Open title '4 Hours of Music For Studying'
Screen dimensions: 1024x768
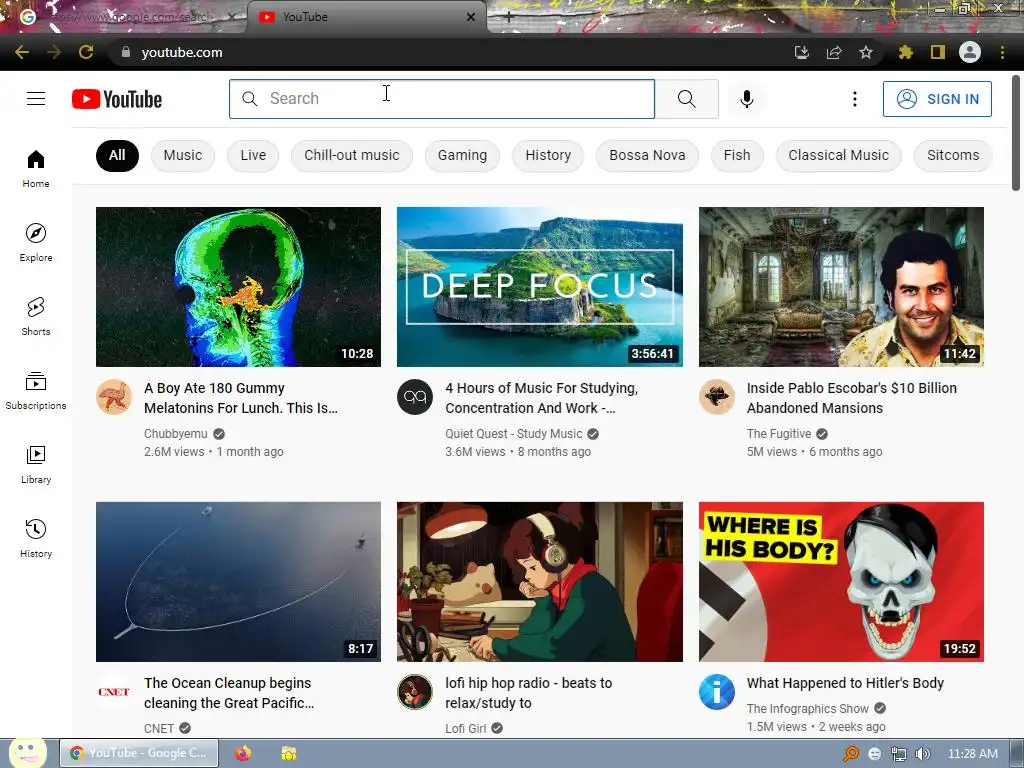point(541,398)
